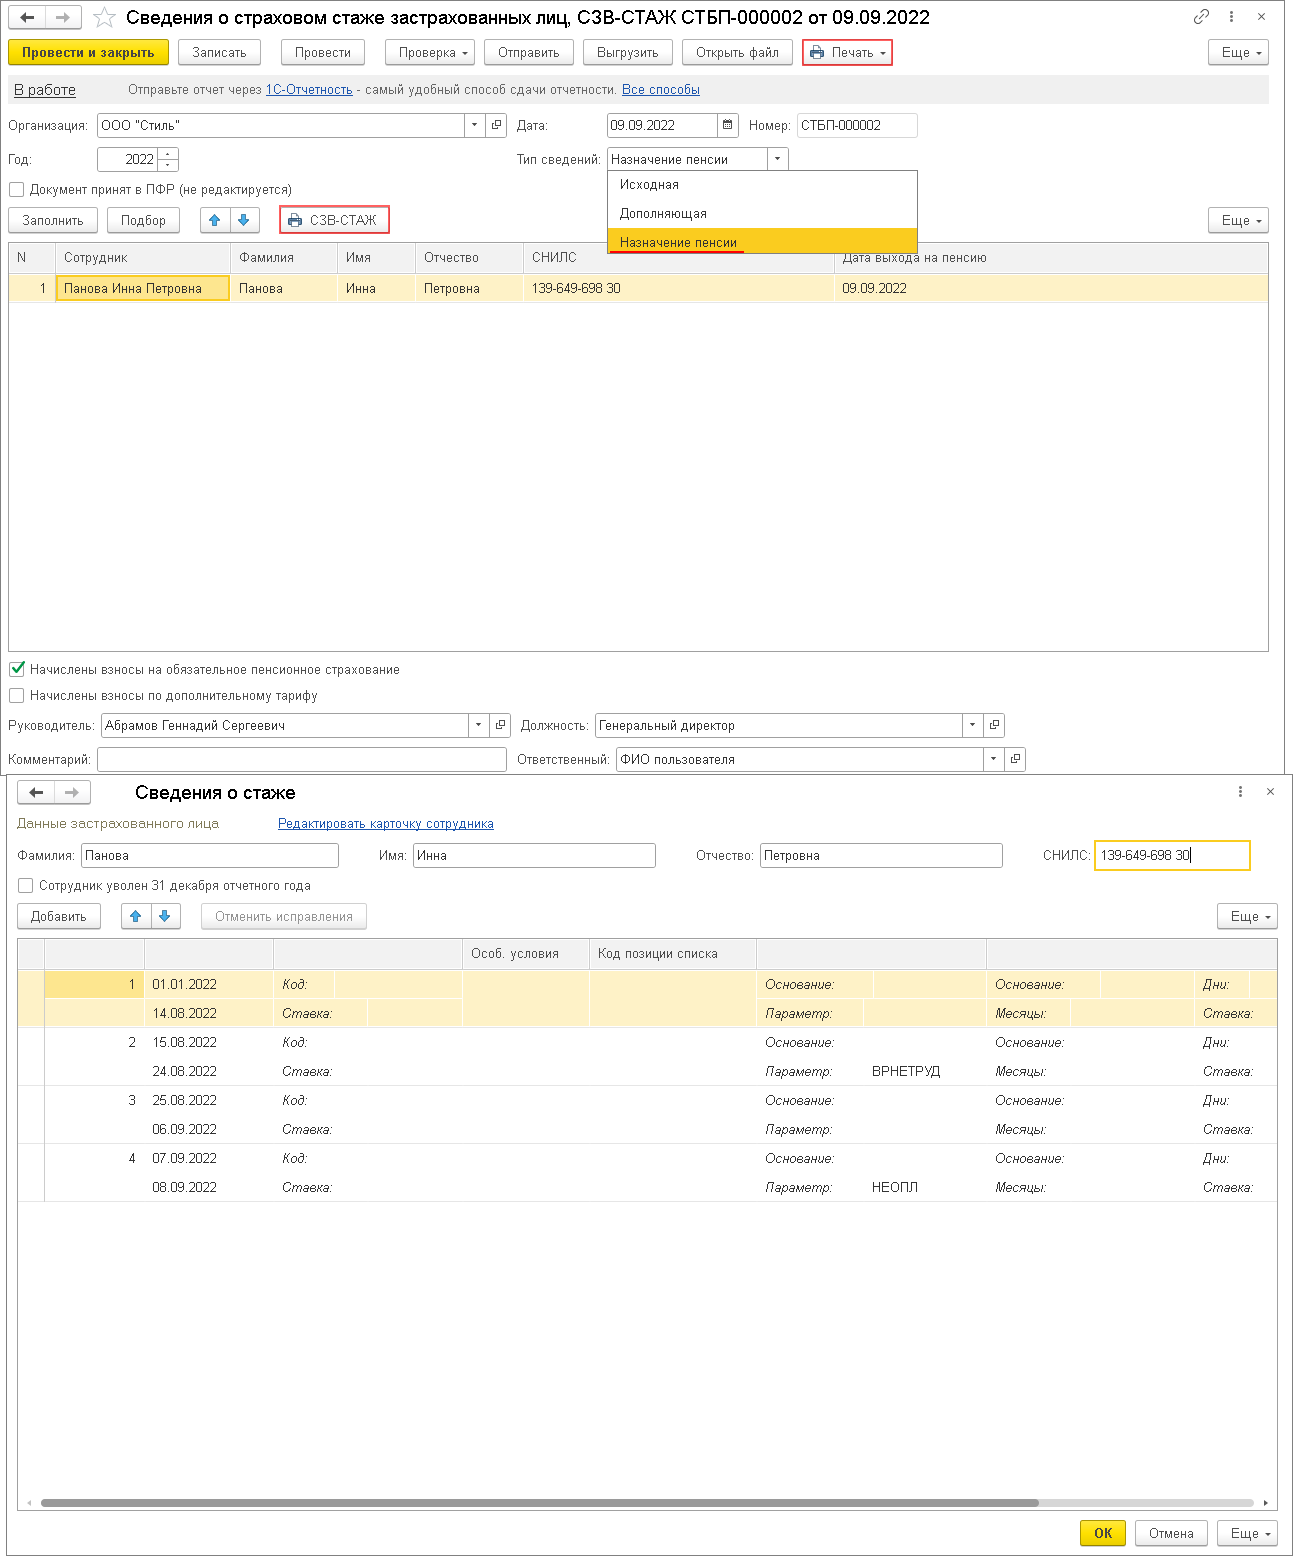1297x1557 pixels.
Task: Grab the horizontal scrollbar of periods table
Action: (x=540, y=1502)
